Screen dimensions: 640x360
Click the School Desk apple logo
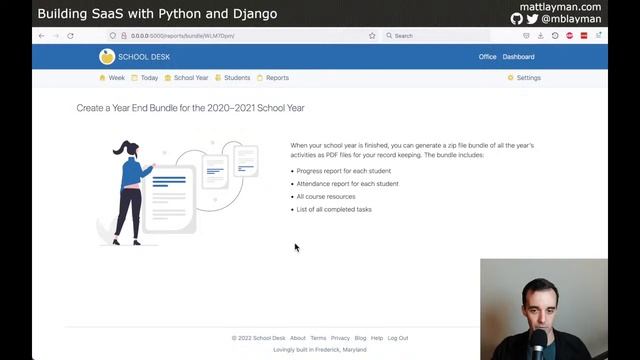pyautogui.click(x=107, y=57)
